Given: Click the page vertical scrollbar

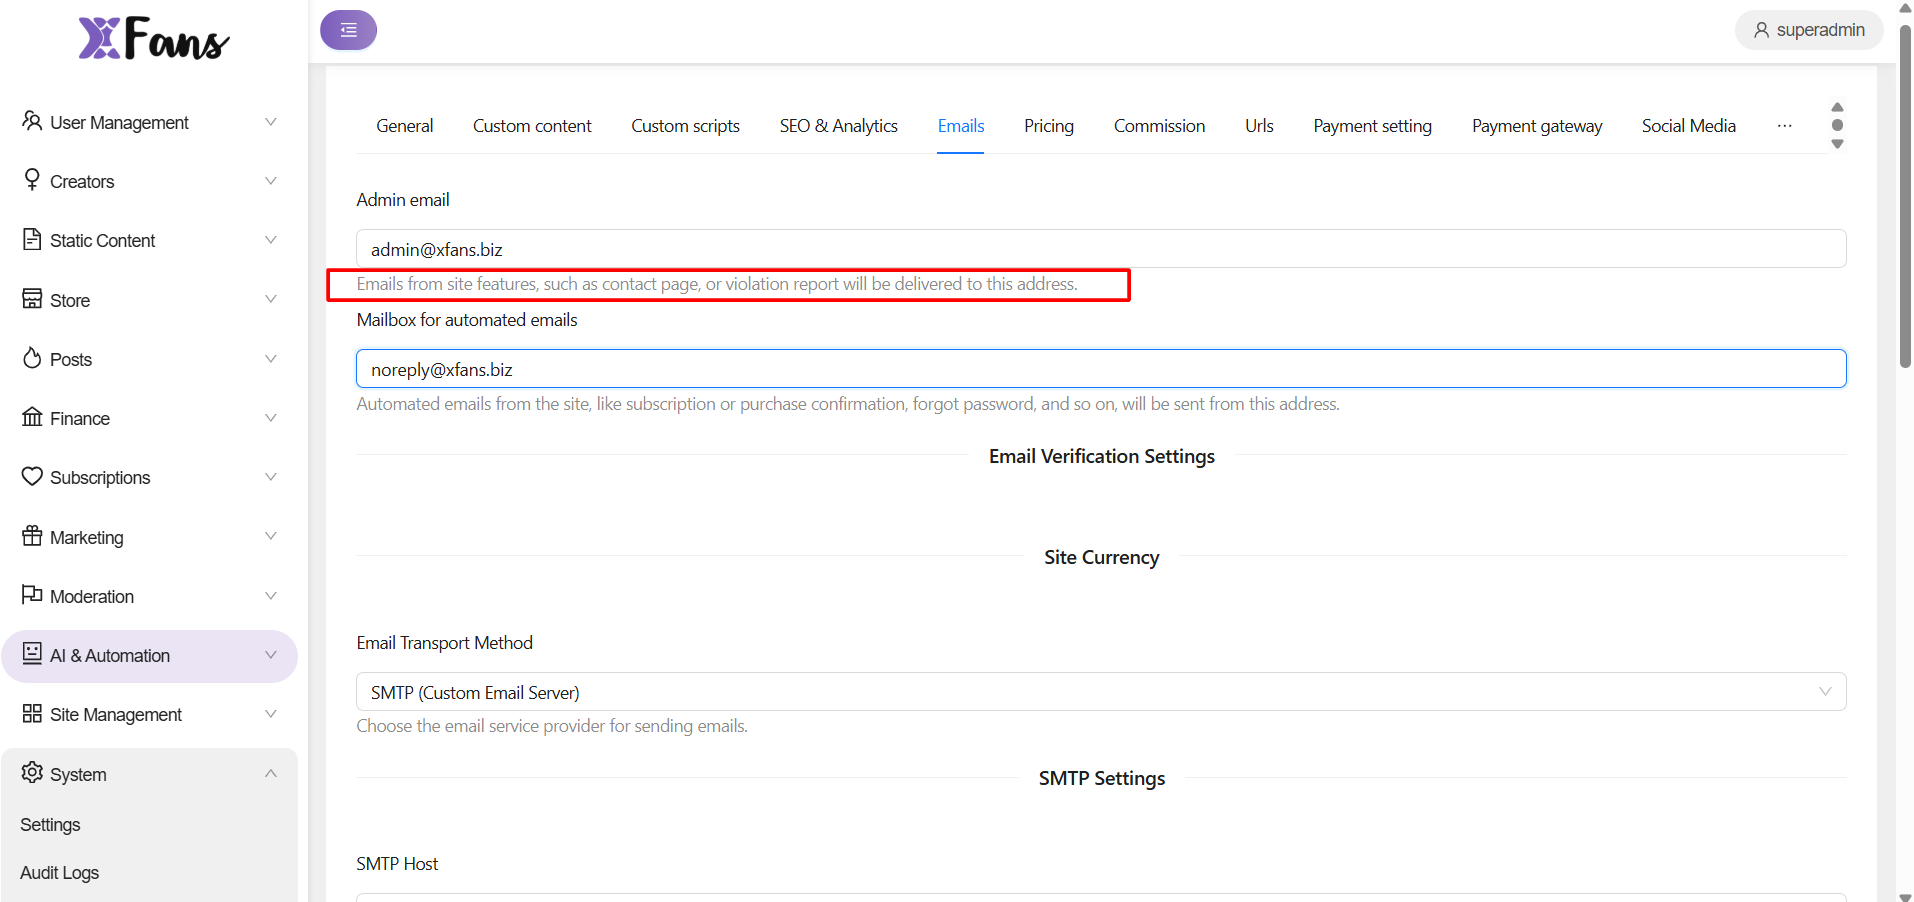Looking at the screenshot, I should tap(1905, 200).
